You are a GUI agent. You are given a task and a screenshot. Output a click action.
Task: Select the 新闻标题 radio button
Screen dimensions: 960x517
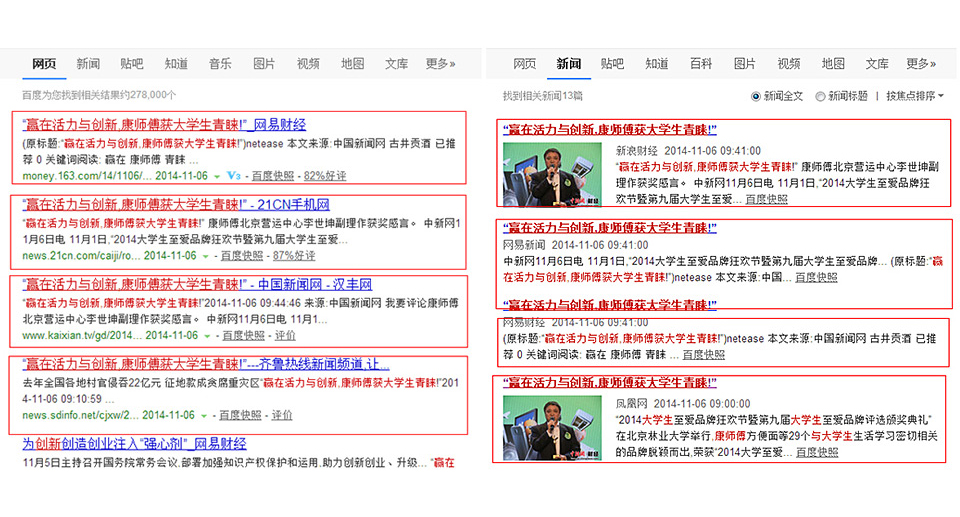(x=820, y=96)
